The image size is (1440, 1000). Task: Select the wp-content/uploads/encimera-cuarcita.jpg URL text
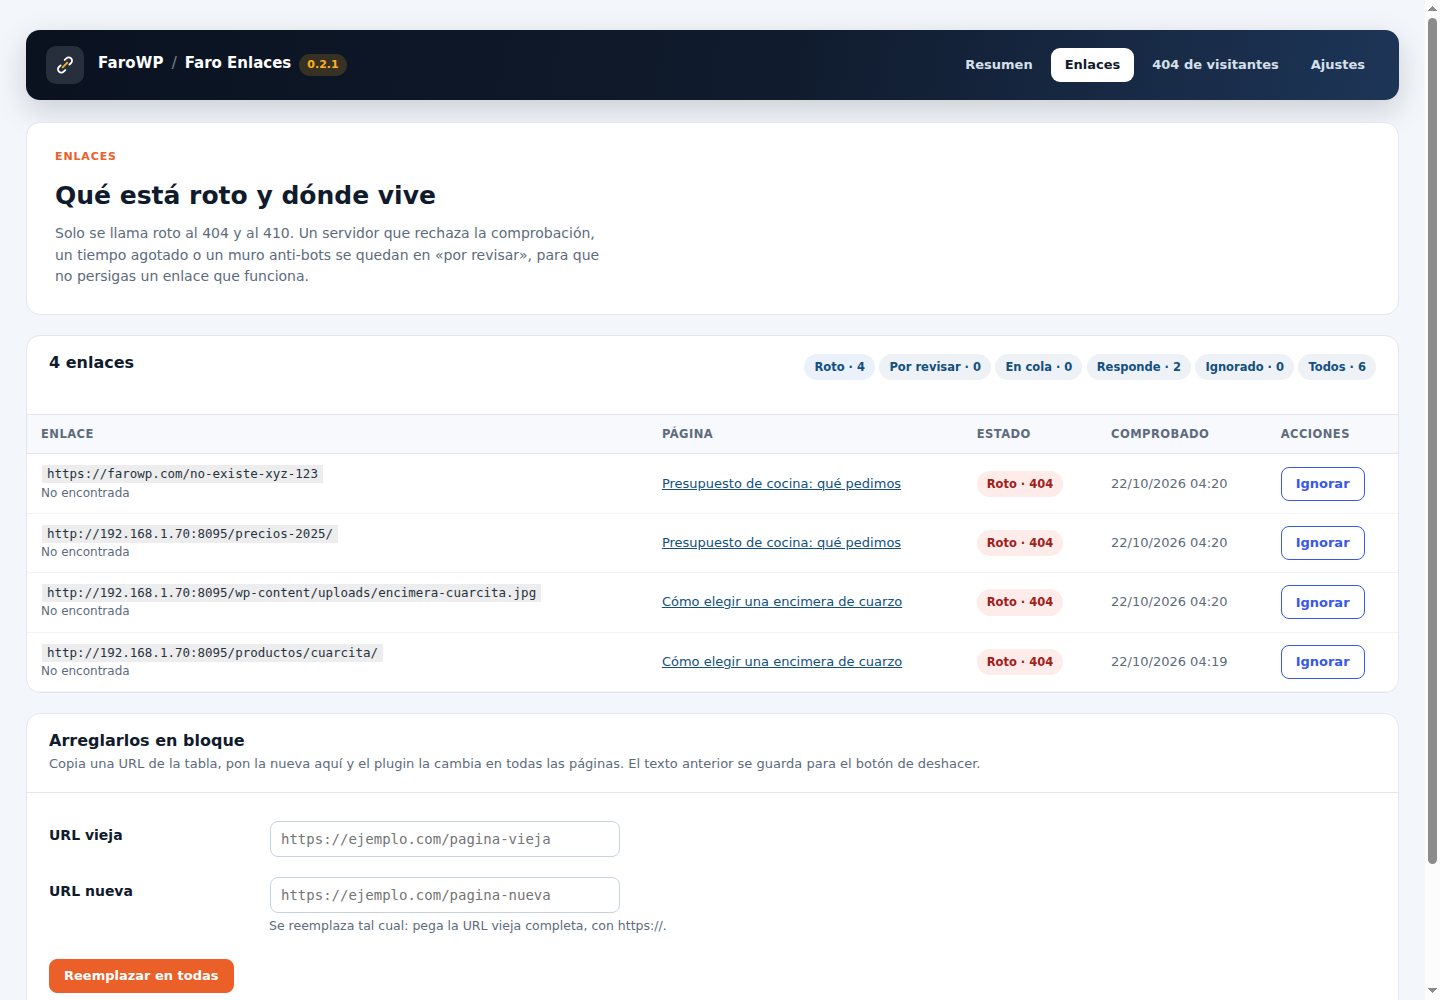[x=292, y=593]
